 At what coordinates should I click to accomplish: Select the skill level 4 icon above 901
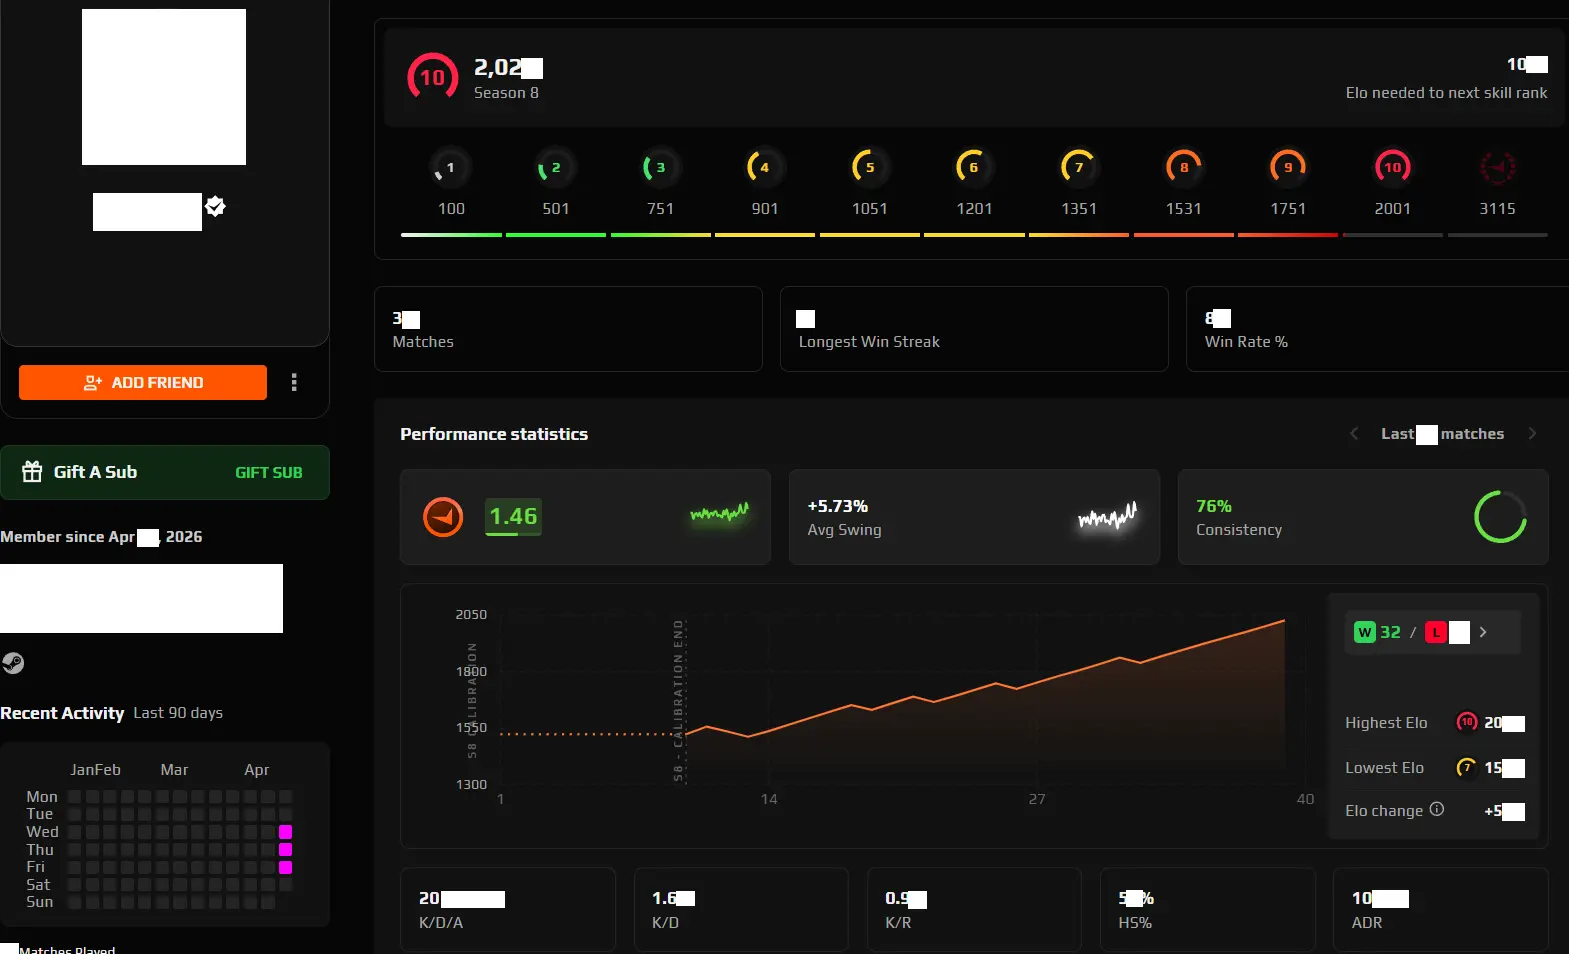point(764,167)
